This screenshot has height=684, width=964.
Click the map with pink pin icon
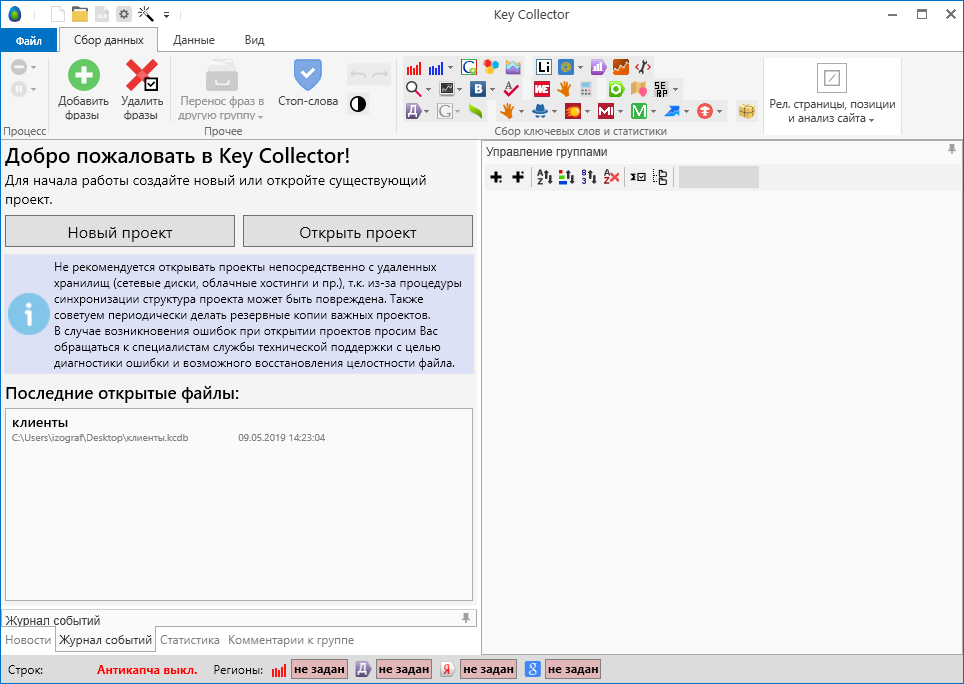(639, 89)
